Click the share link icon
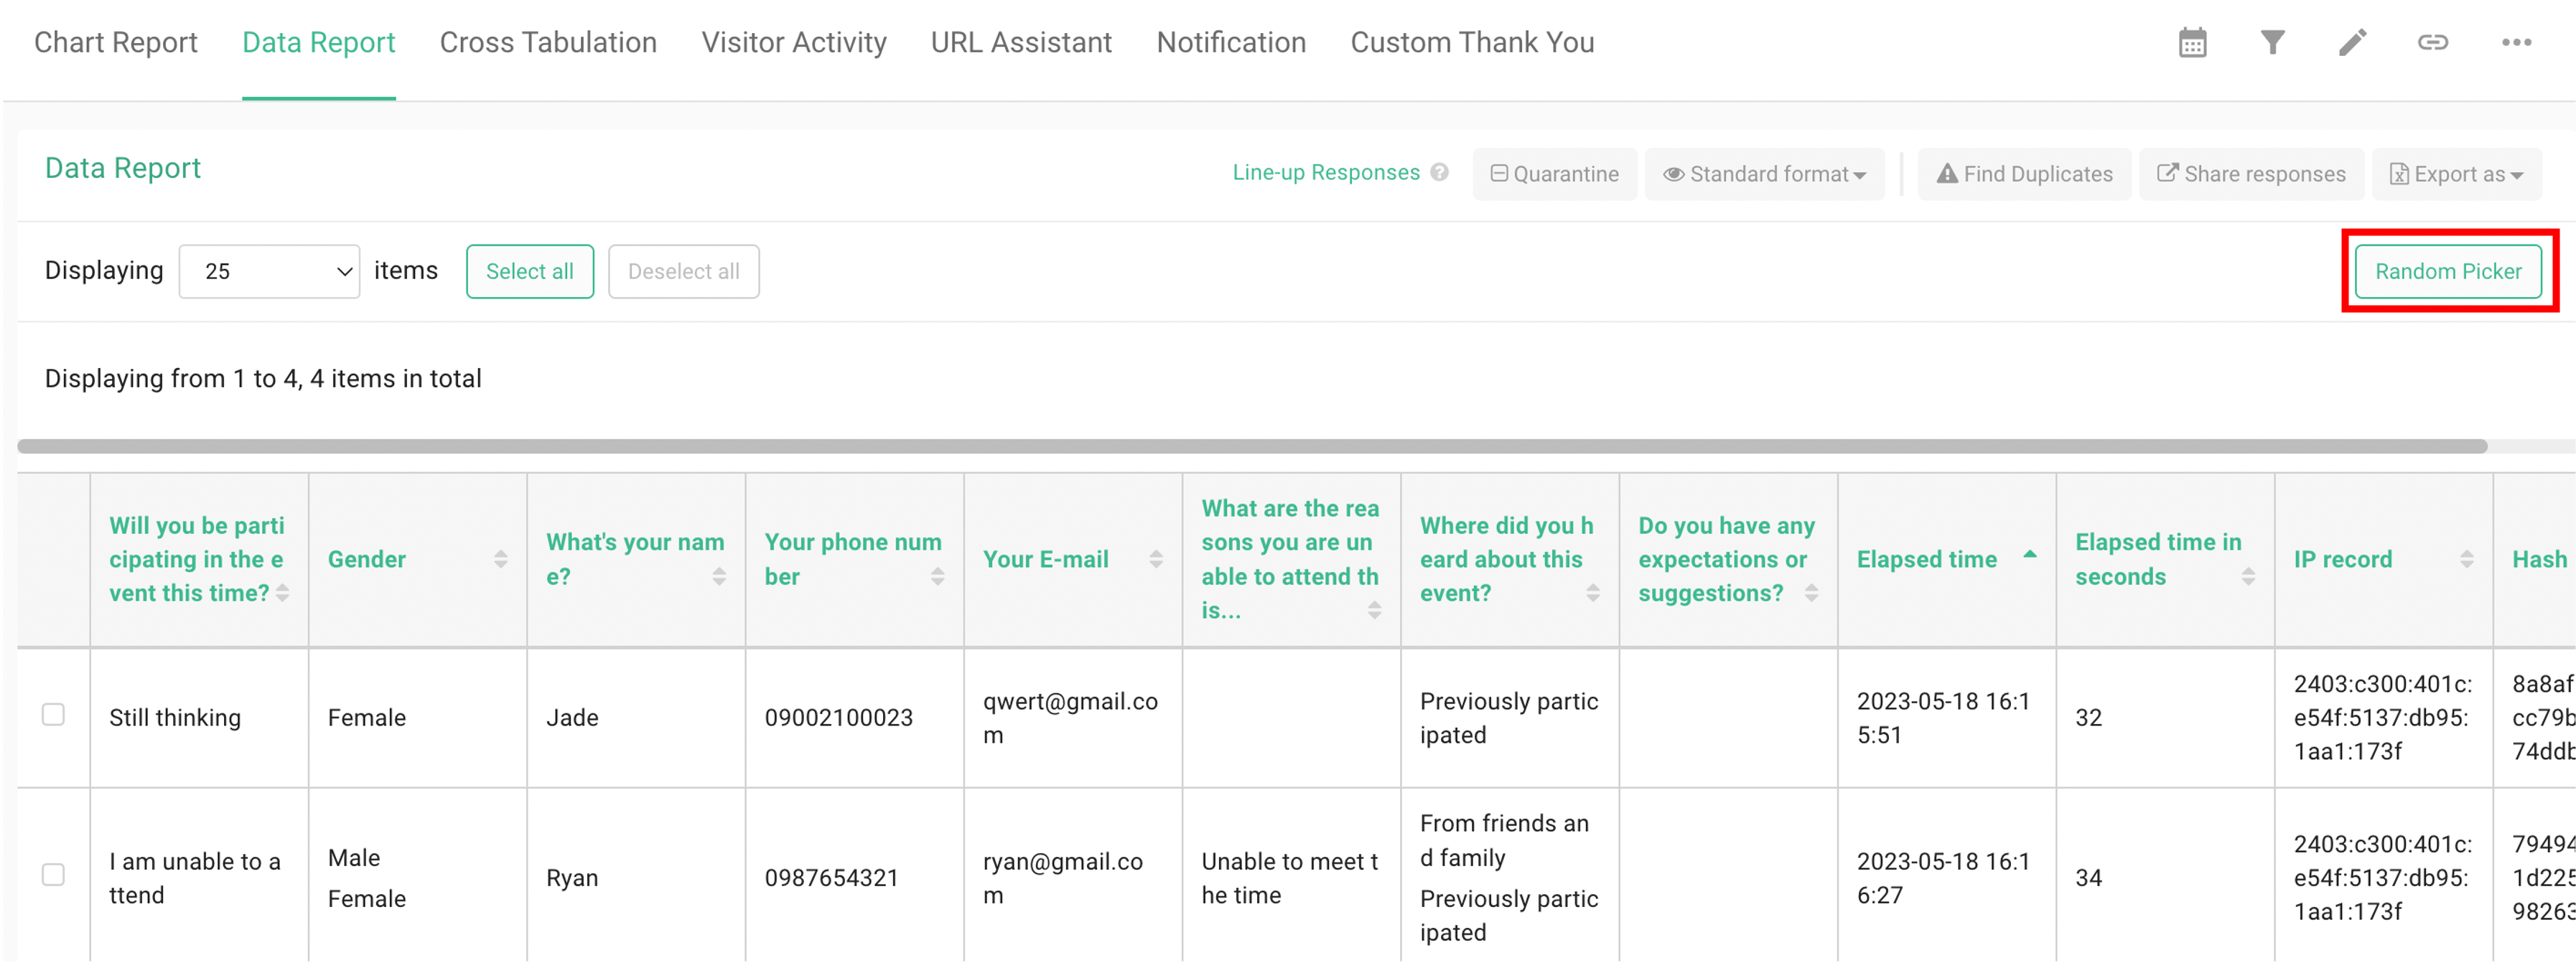2576x963 pixels. [2432, 42]
